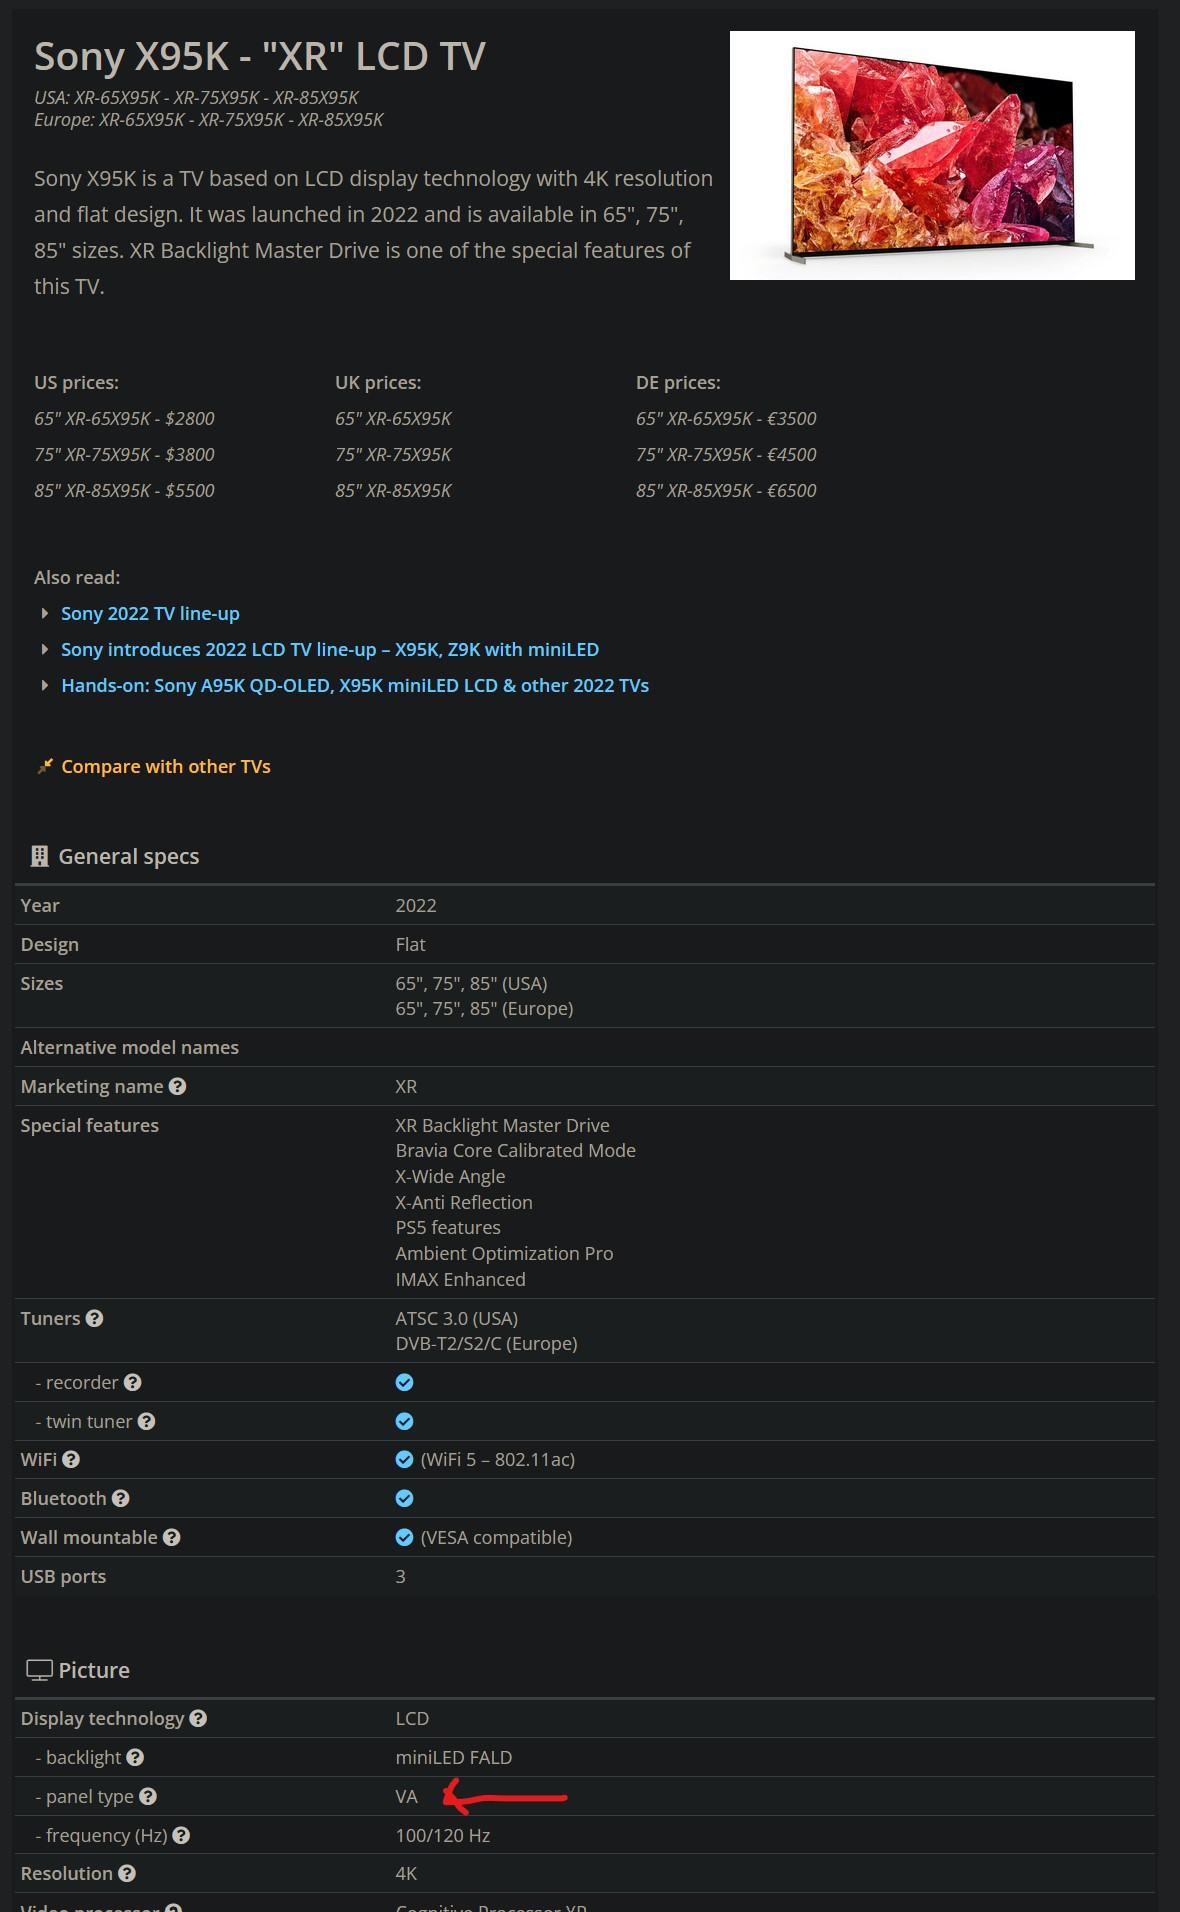This screenshot has height=1912, width=1180.
Task: Click the (WiFi 5 – 802.11ac) text
Action: pyautogui.click(x=497, y=1459)
